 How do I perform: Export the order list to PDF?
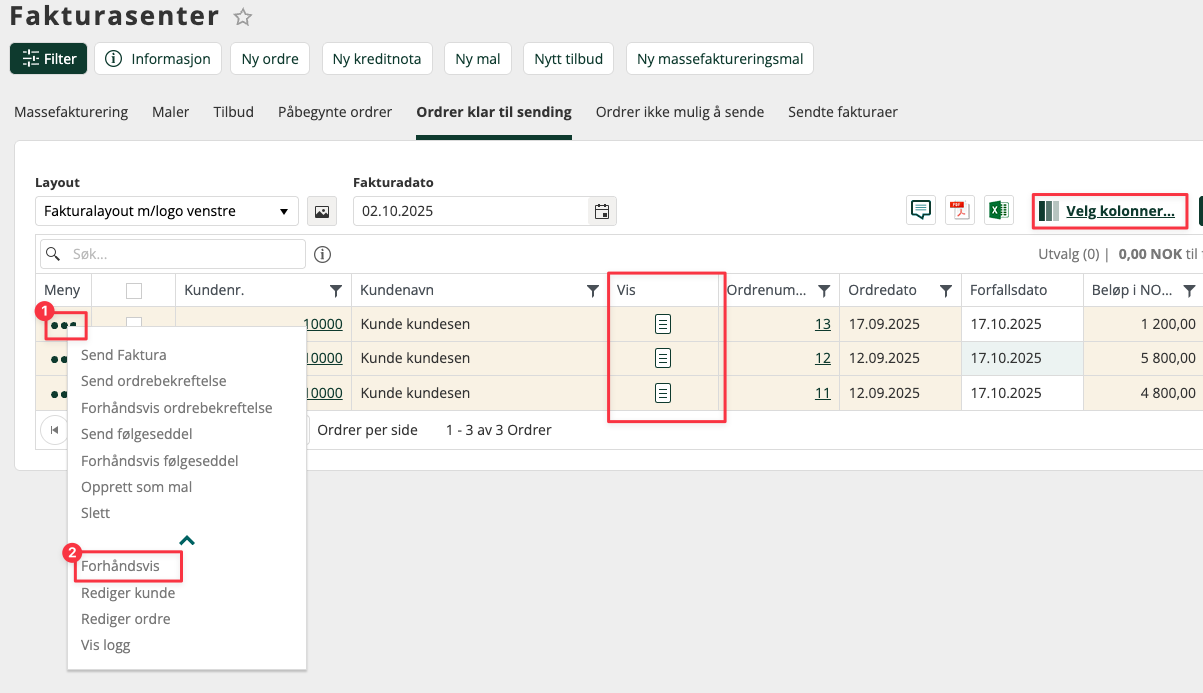[x=959, y=210]
